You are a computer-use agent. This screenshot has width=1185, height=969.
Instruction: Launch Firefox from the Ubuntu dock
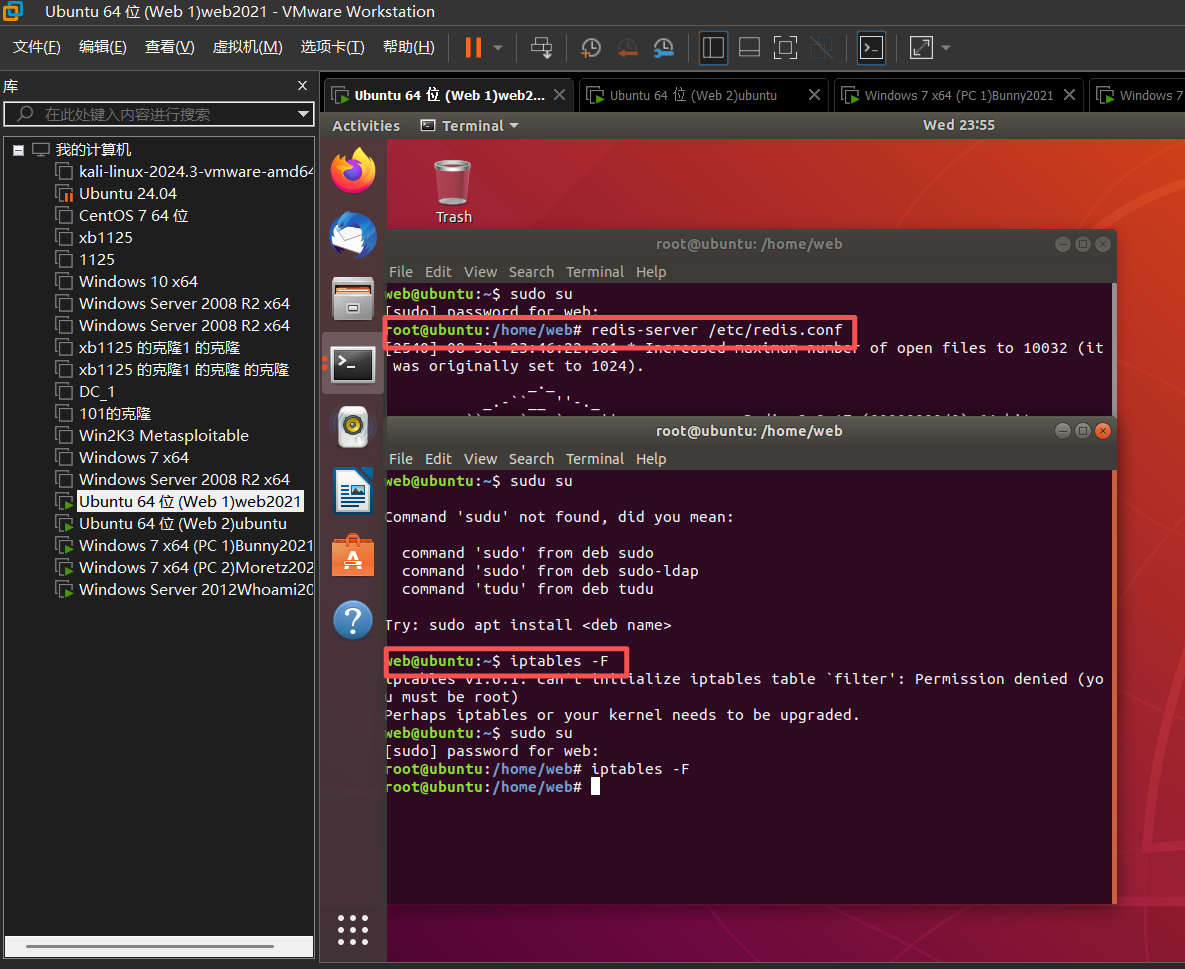pyautogui.click(x=353, y=171)
